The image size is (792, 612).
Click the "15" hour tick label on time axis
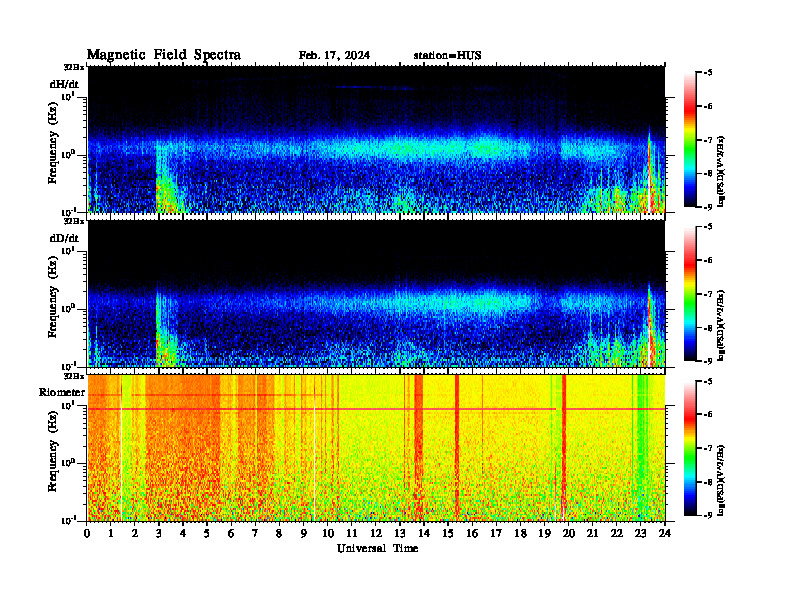tap(448, 533)
